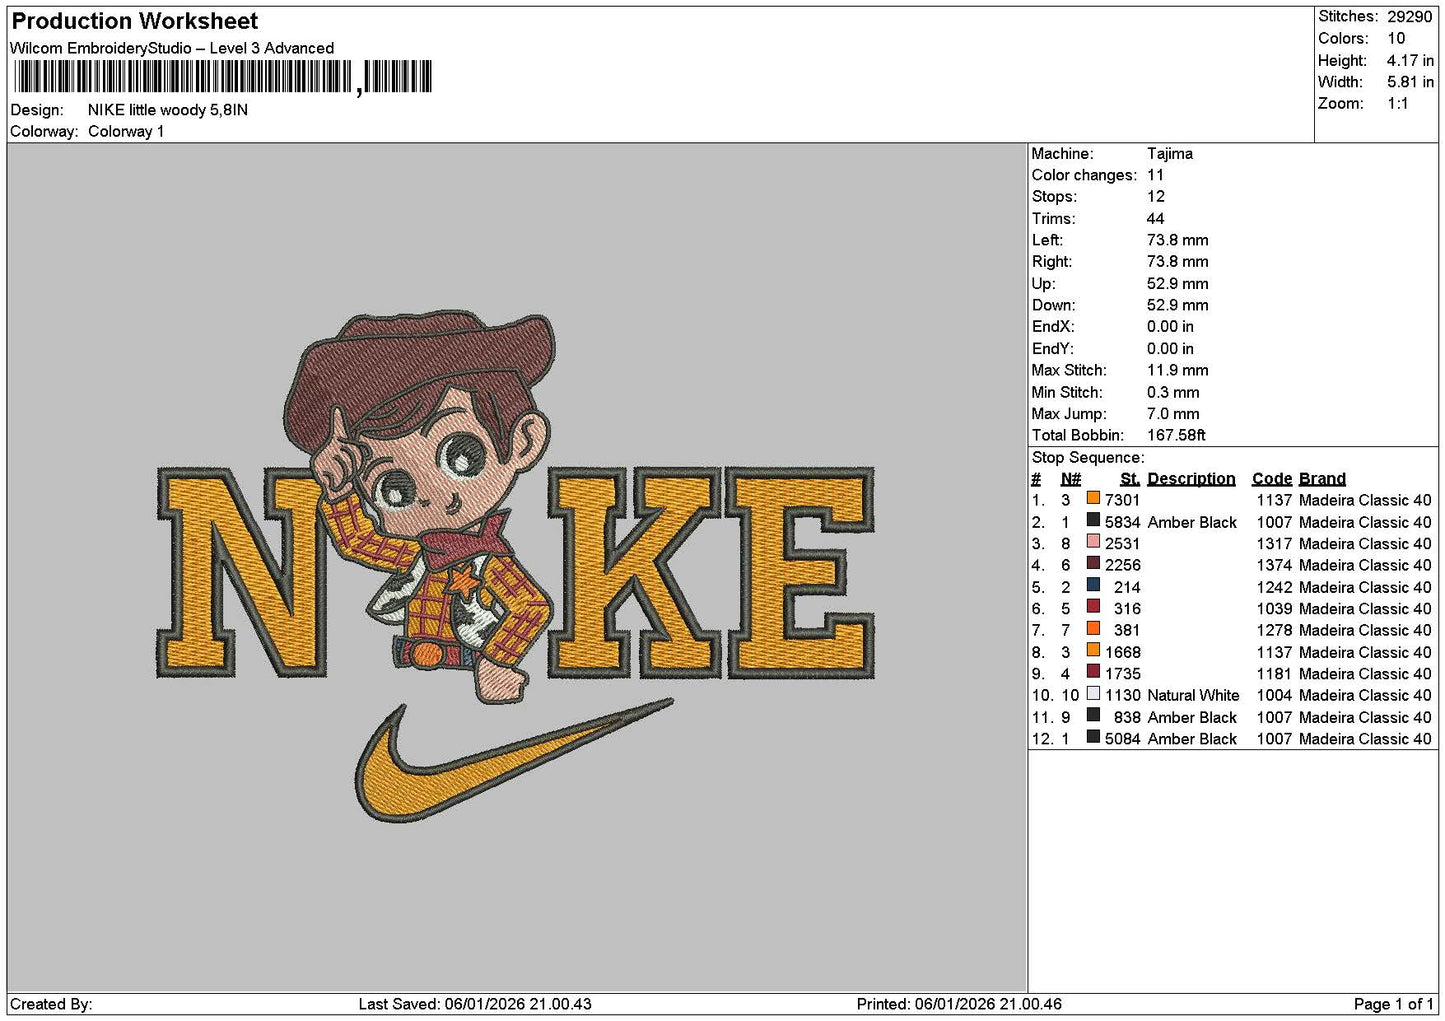Click the 'EndX:' label
This screenshot has width=1445, height=1021.
(x=1053, y=327)
